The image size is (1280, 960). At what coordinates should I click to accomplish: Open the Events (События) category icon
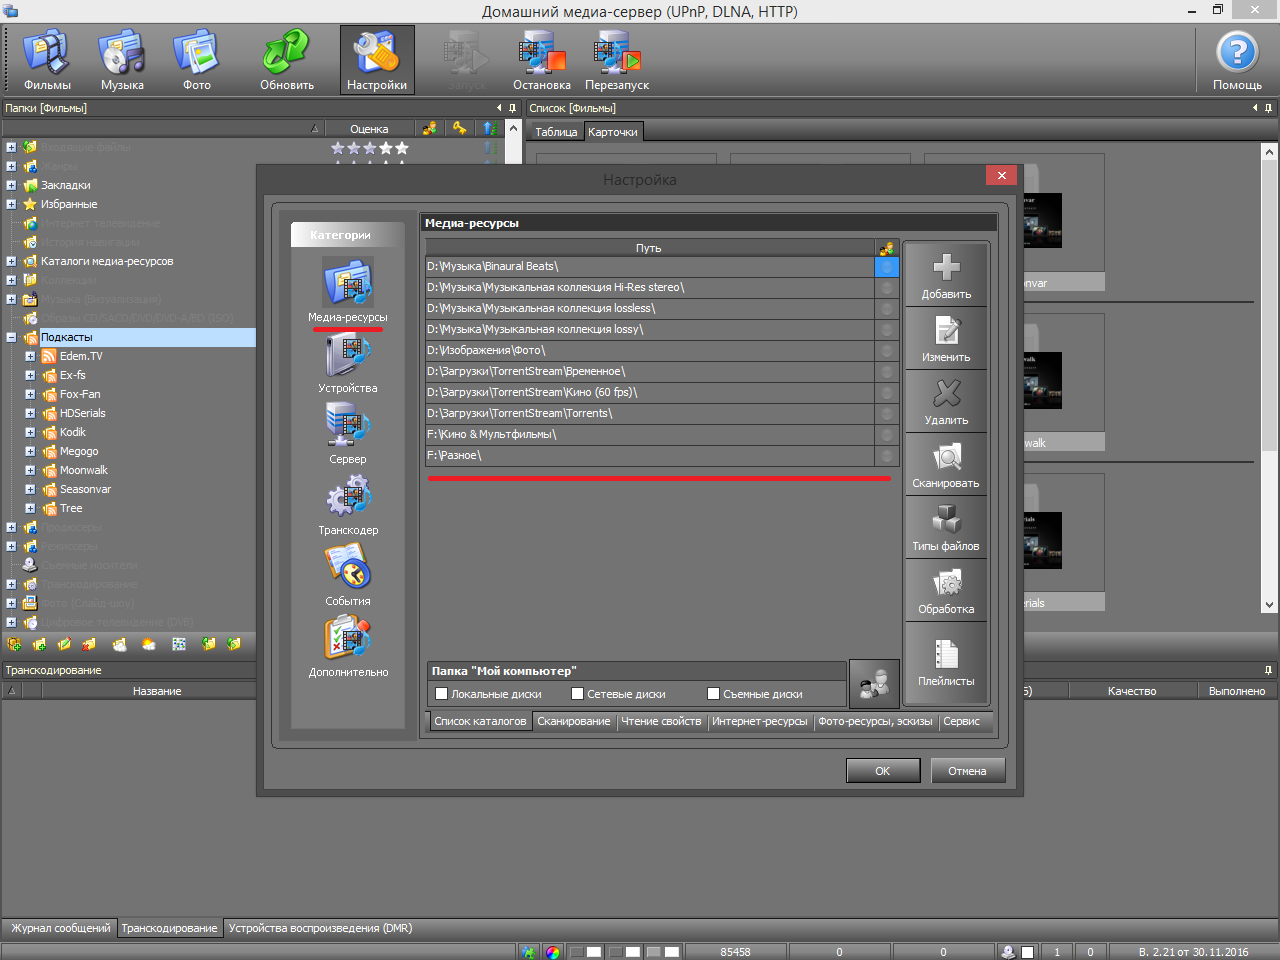click(x=348, y=568)
